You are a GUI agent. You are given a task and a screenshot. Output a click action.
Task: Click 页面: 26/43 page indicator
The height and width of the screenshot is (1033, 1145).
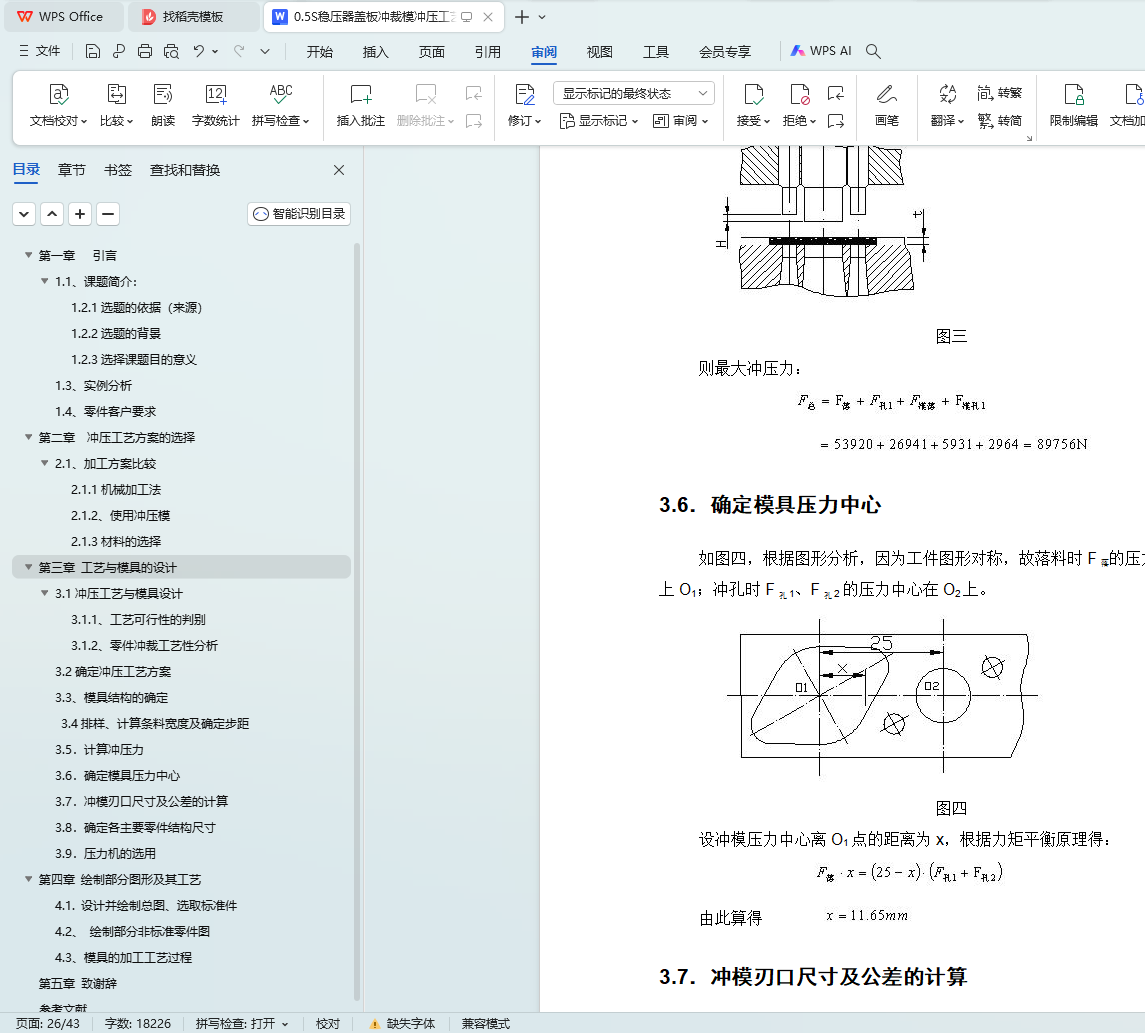pos(48,1024)
